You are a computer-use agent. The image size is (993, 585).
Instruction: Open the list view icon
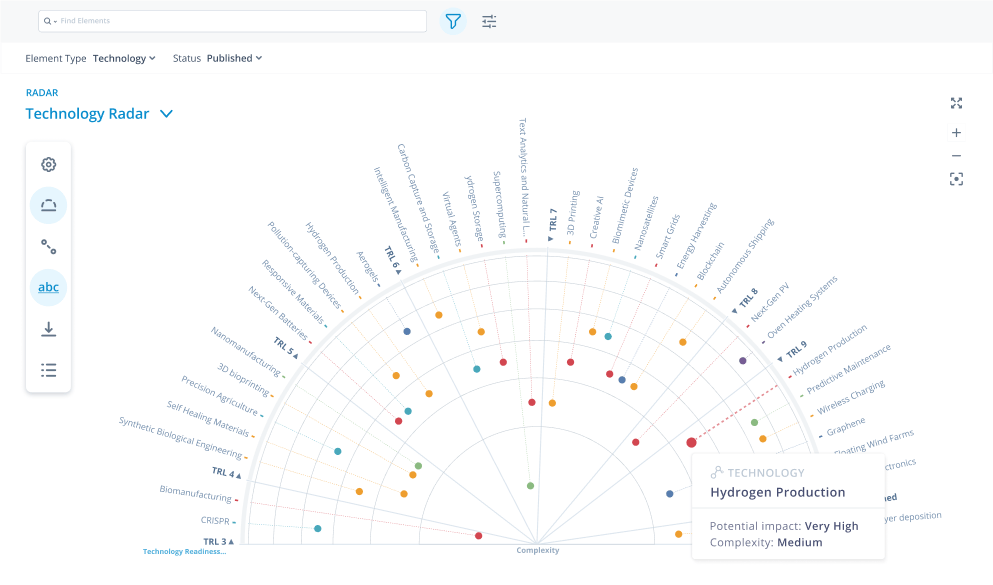(49, 370)
